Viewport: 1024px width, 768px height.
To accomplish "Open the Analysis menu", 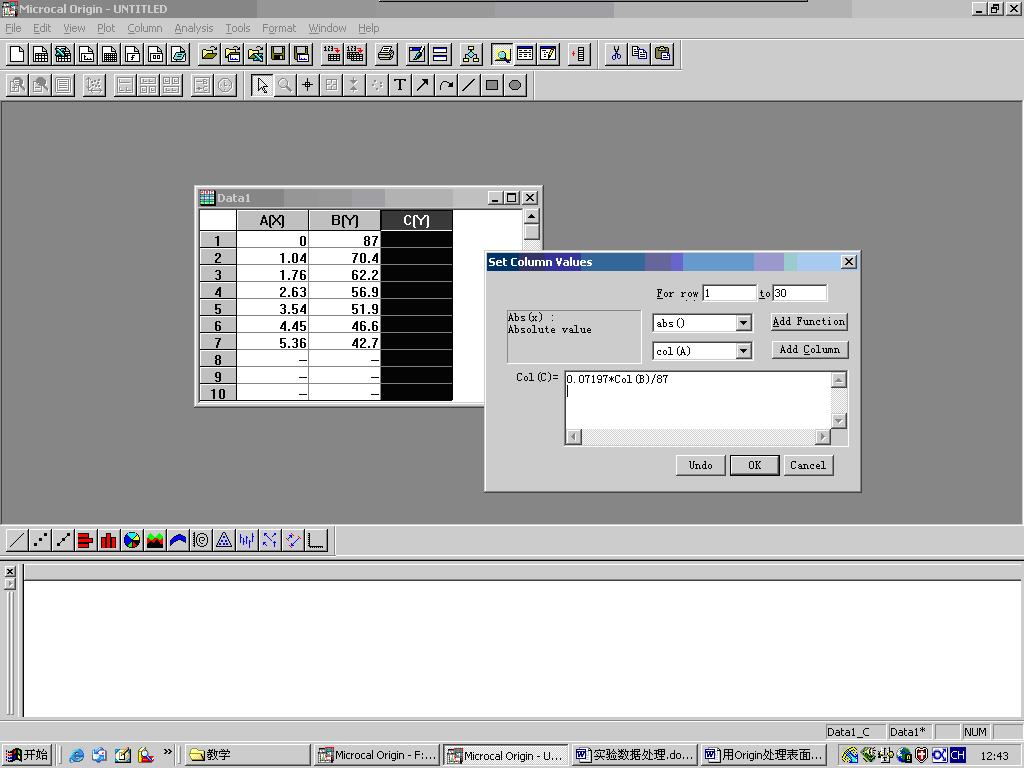I will coord(193,28).
